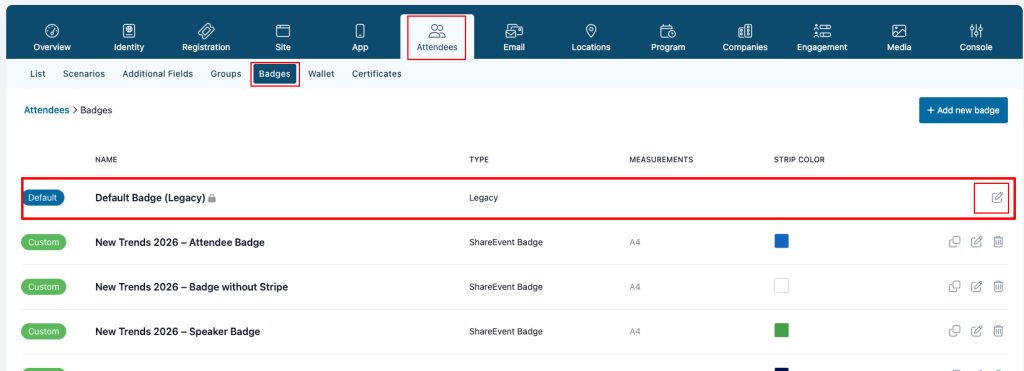Duplicate the Badge without Stripe
This screenshot has width=1024, height=371.
[954, 286]
